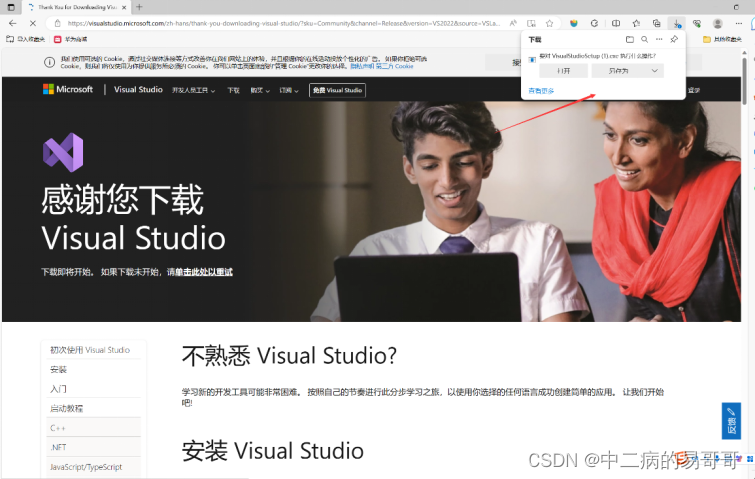Open the browser settings and more menu

click(739, 23)
